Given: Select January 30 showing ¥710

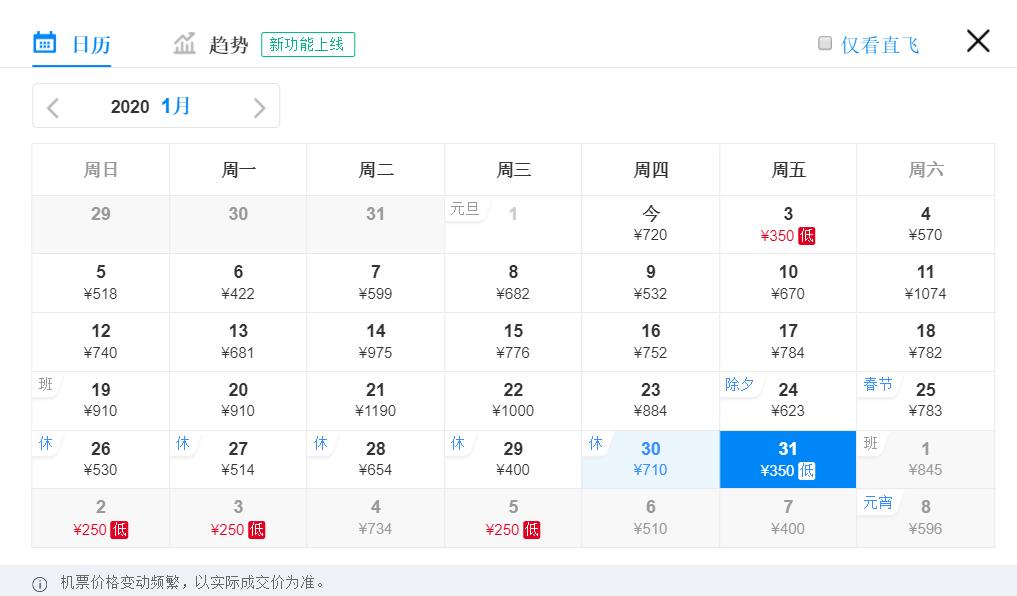Looking at the screenshot, I should coord(650,459).
